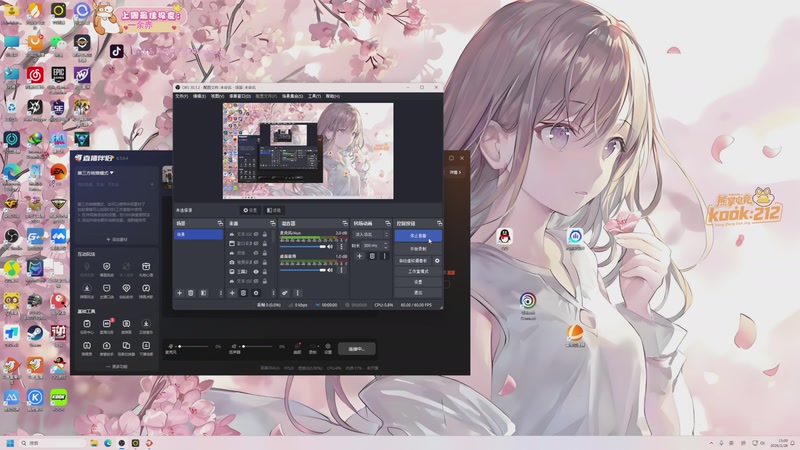Add a new source with plus icon
800x450 pixels.
(232, 293)
